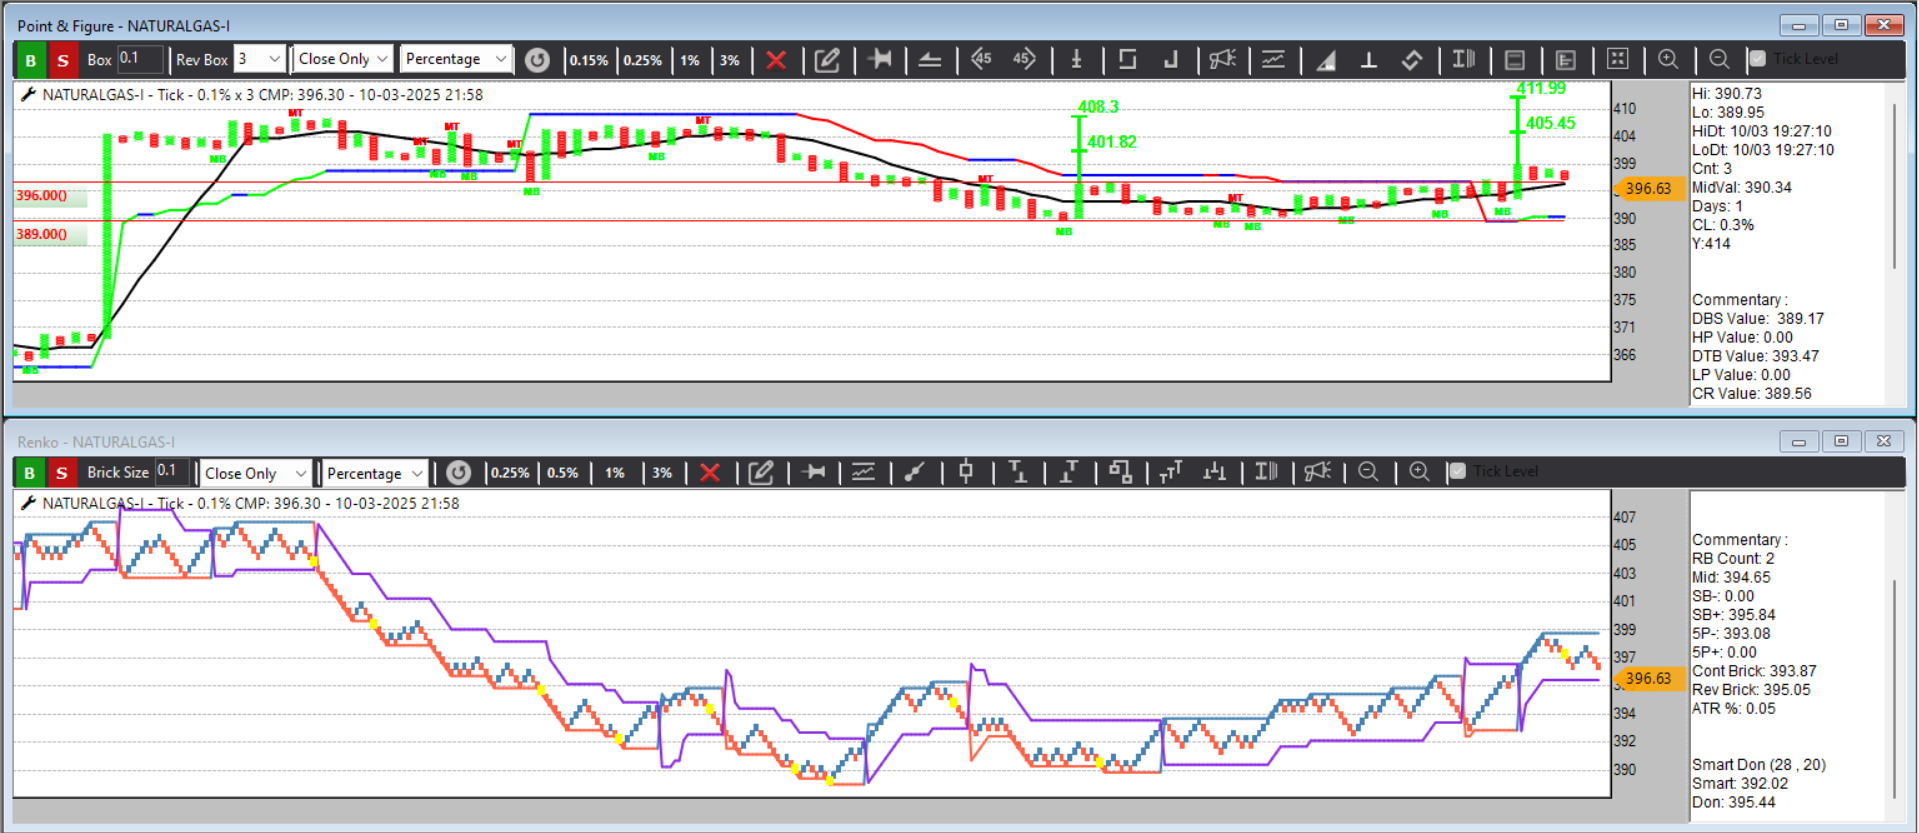Select 0.25% preset in Renko toolbar
The width and height of the screenshot is (1919, 833).
click(510, 473)
